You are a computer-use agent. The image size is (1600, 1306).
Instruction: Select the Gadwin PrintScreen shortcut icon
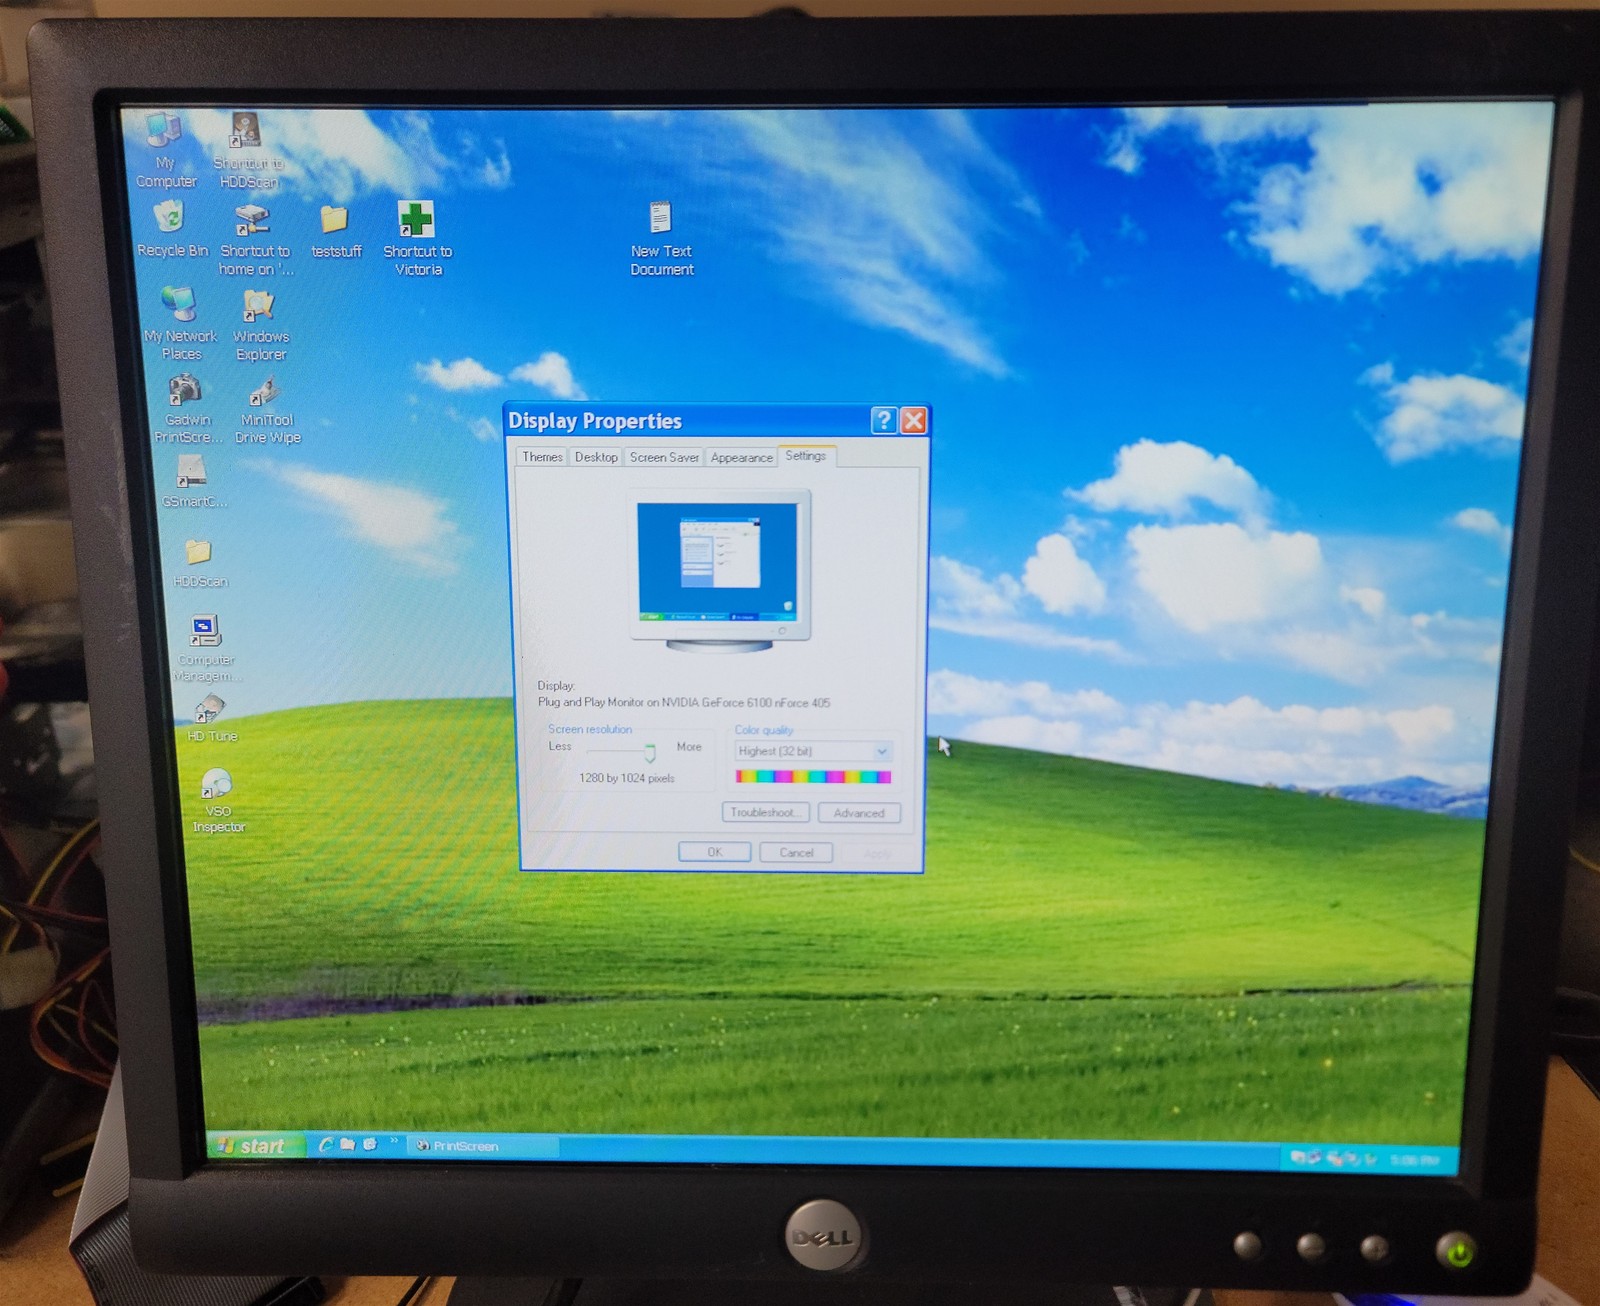(187, 408)
